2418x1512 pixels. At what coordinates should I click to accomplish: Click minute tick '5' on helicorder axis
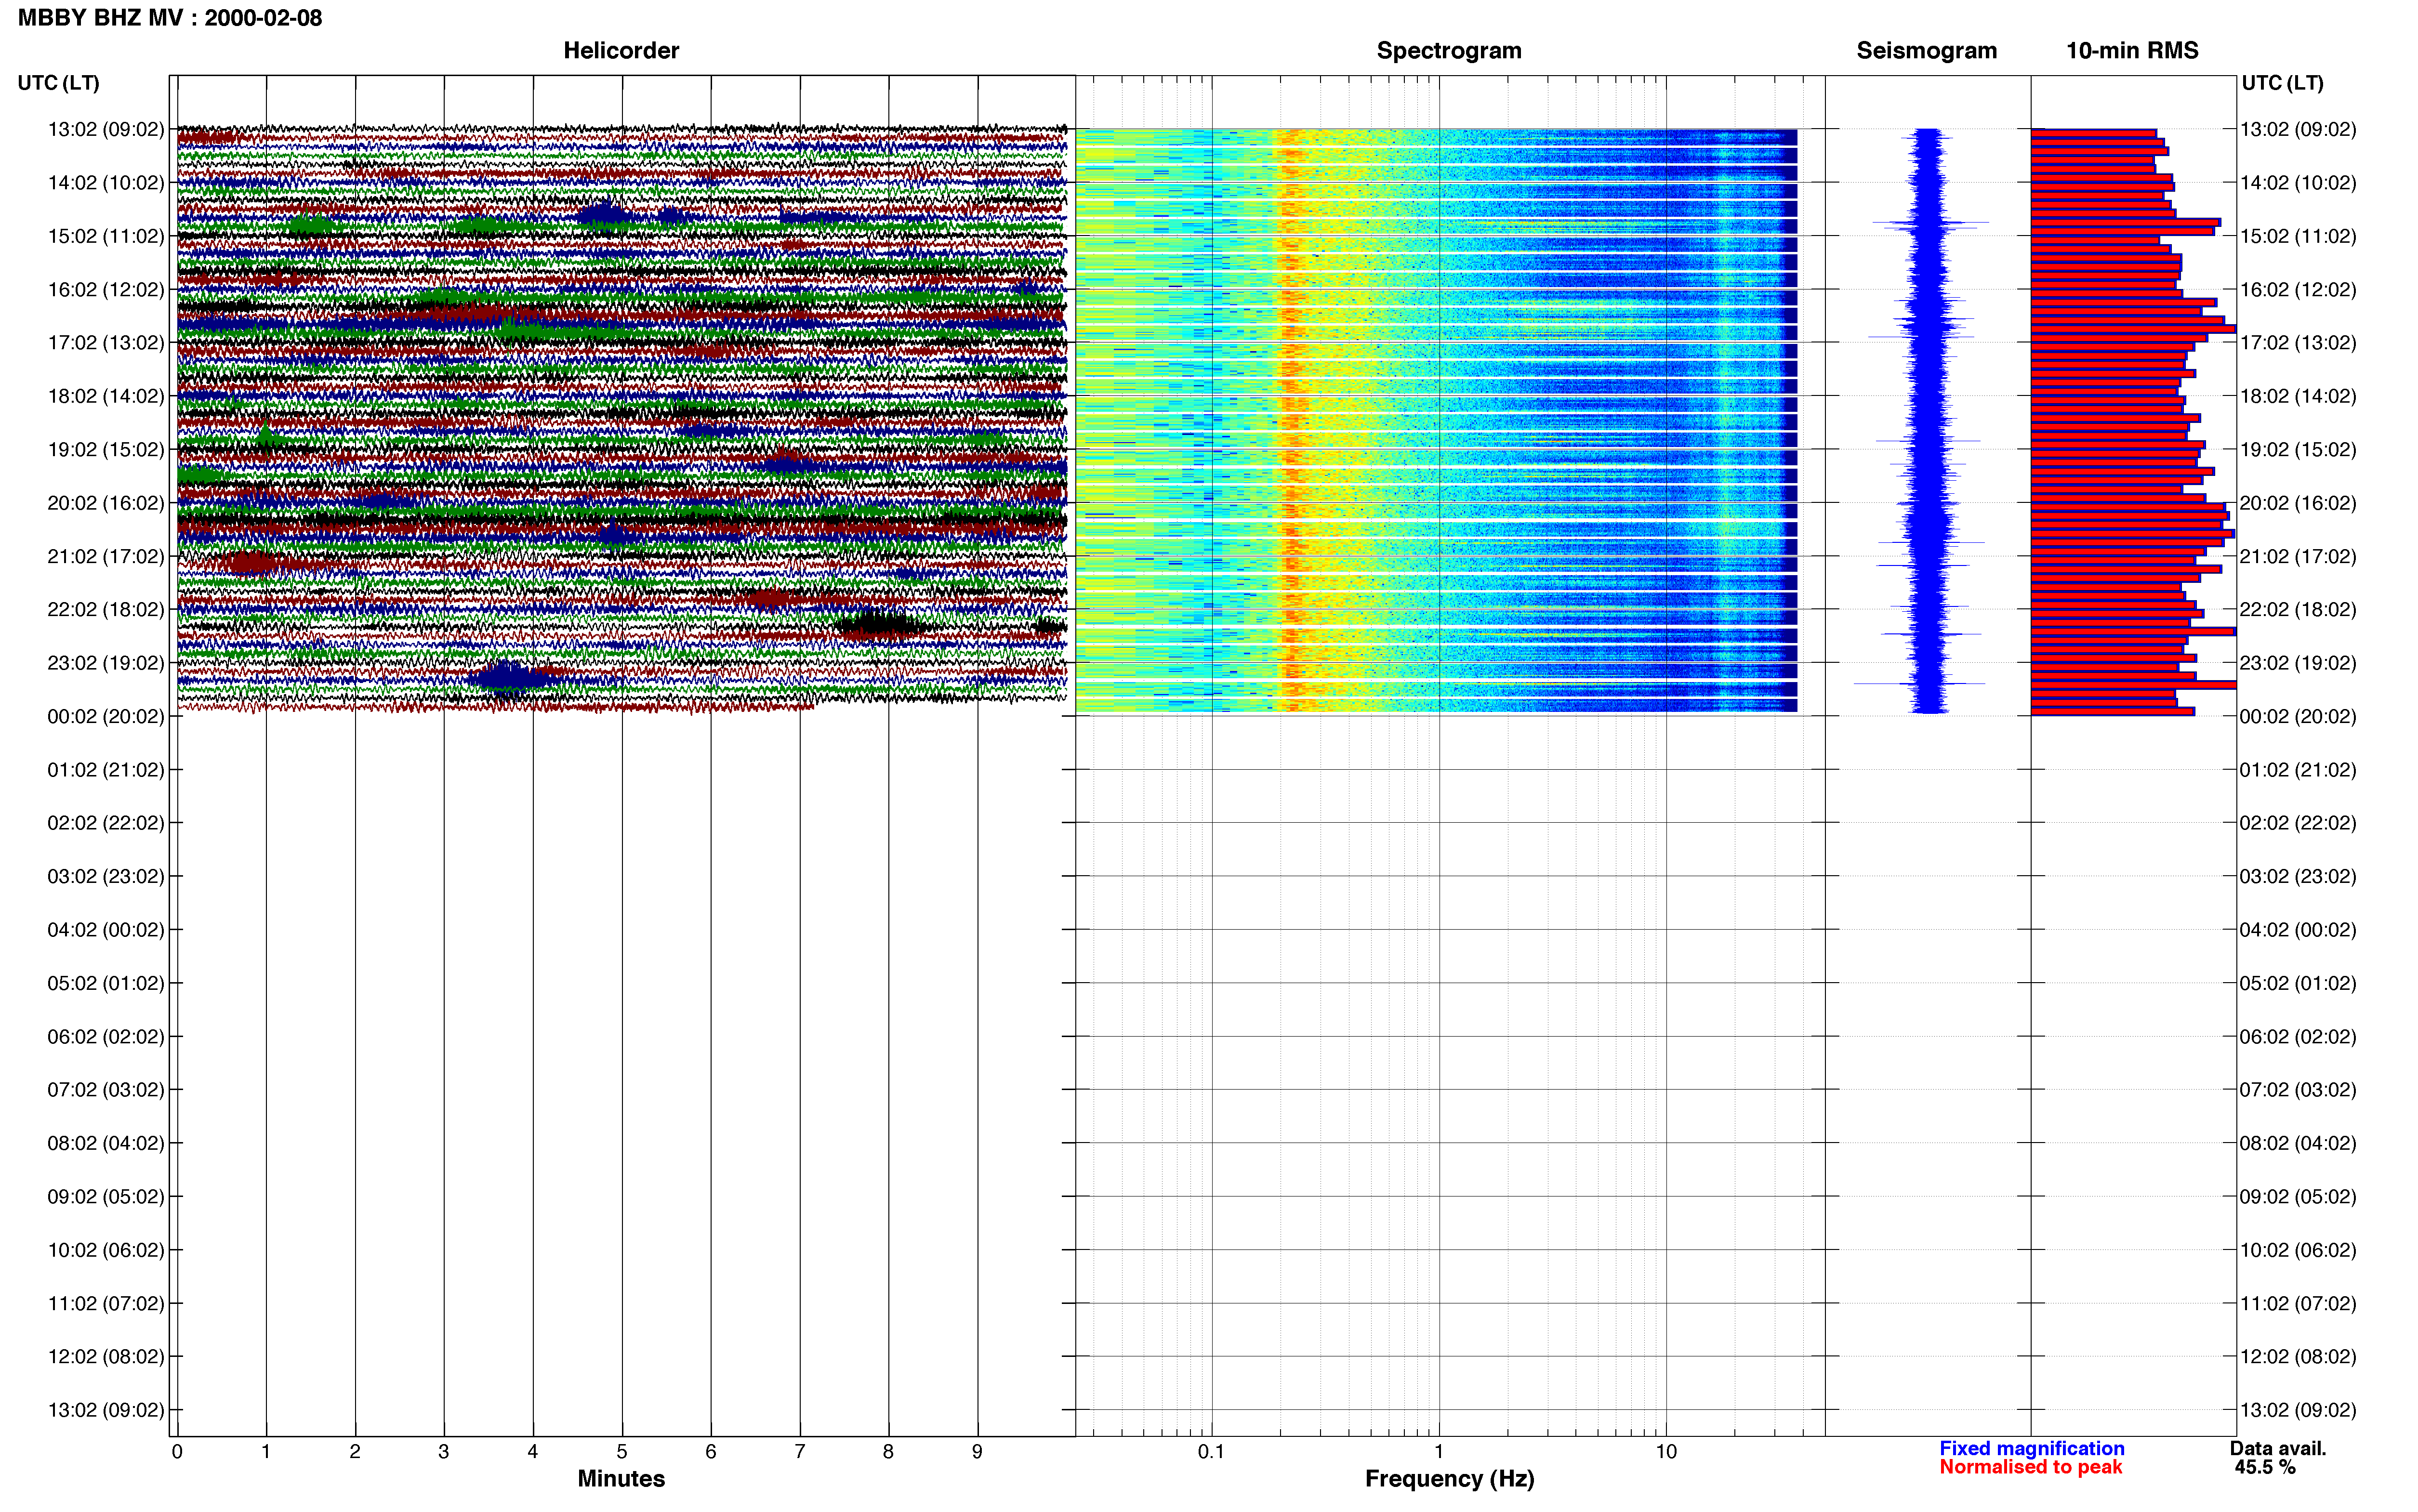coord(622,1452)
